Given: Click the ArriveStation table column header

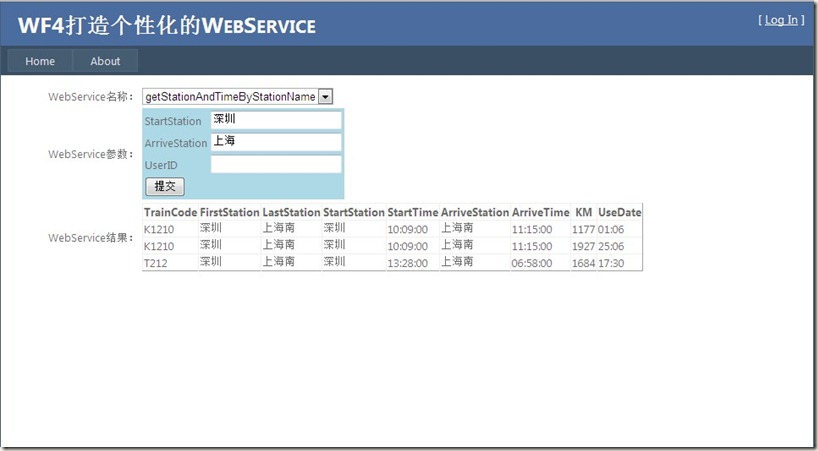Looking at the screenshot, I should click(x=475, y=212).
